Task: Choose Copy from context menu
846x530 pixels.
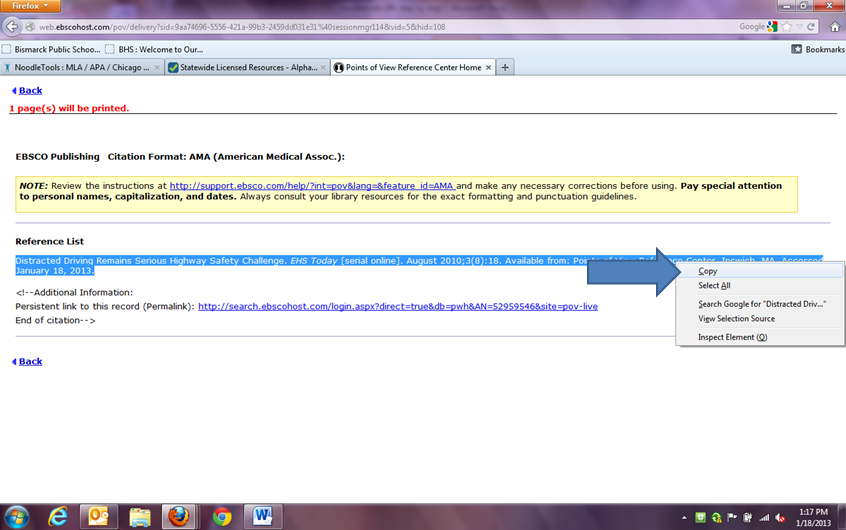Action: [x=760, y=271]
